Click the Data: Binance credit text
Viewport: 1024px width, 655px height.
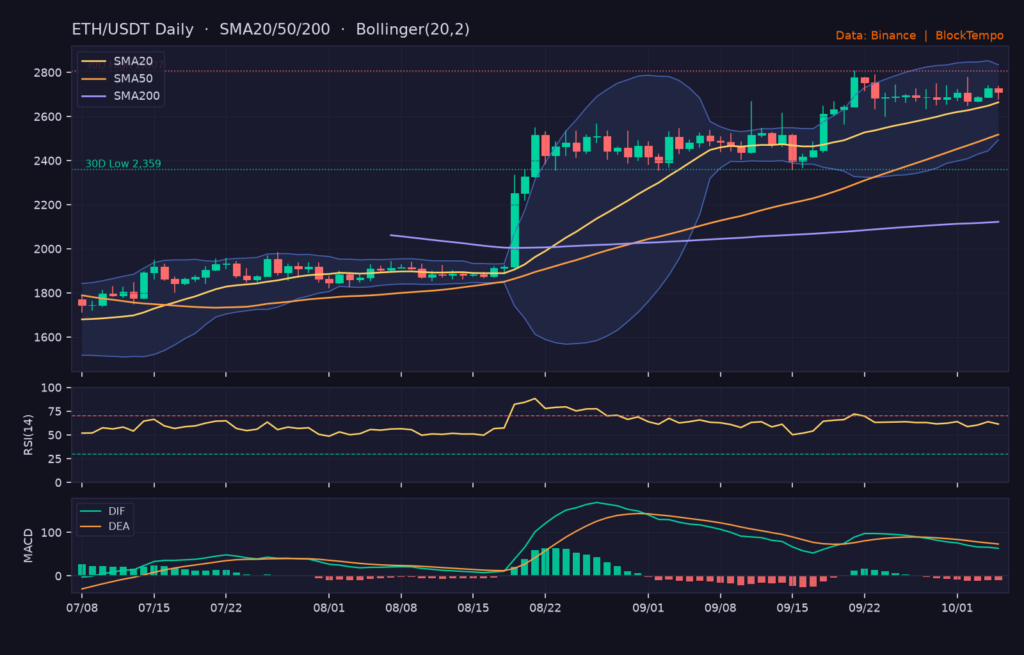pos(876,36)
